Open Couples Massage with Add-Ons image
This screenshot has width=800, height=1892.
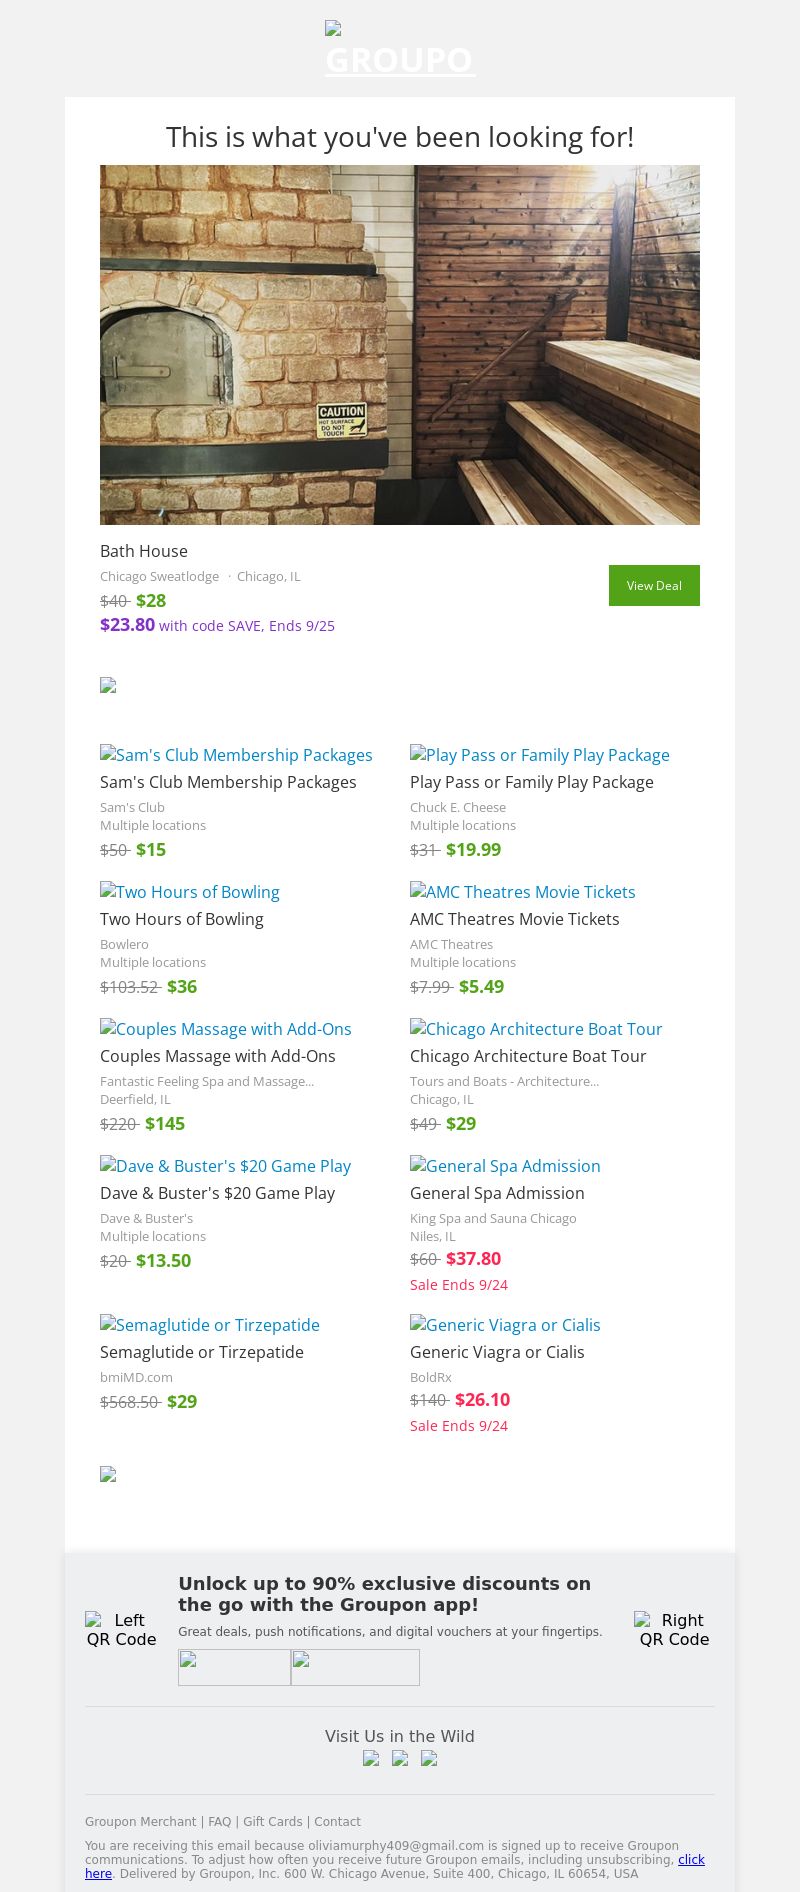[x=226, y=1029]
